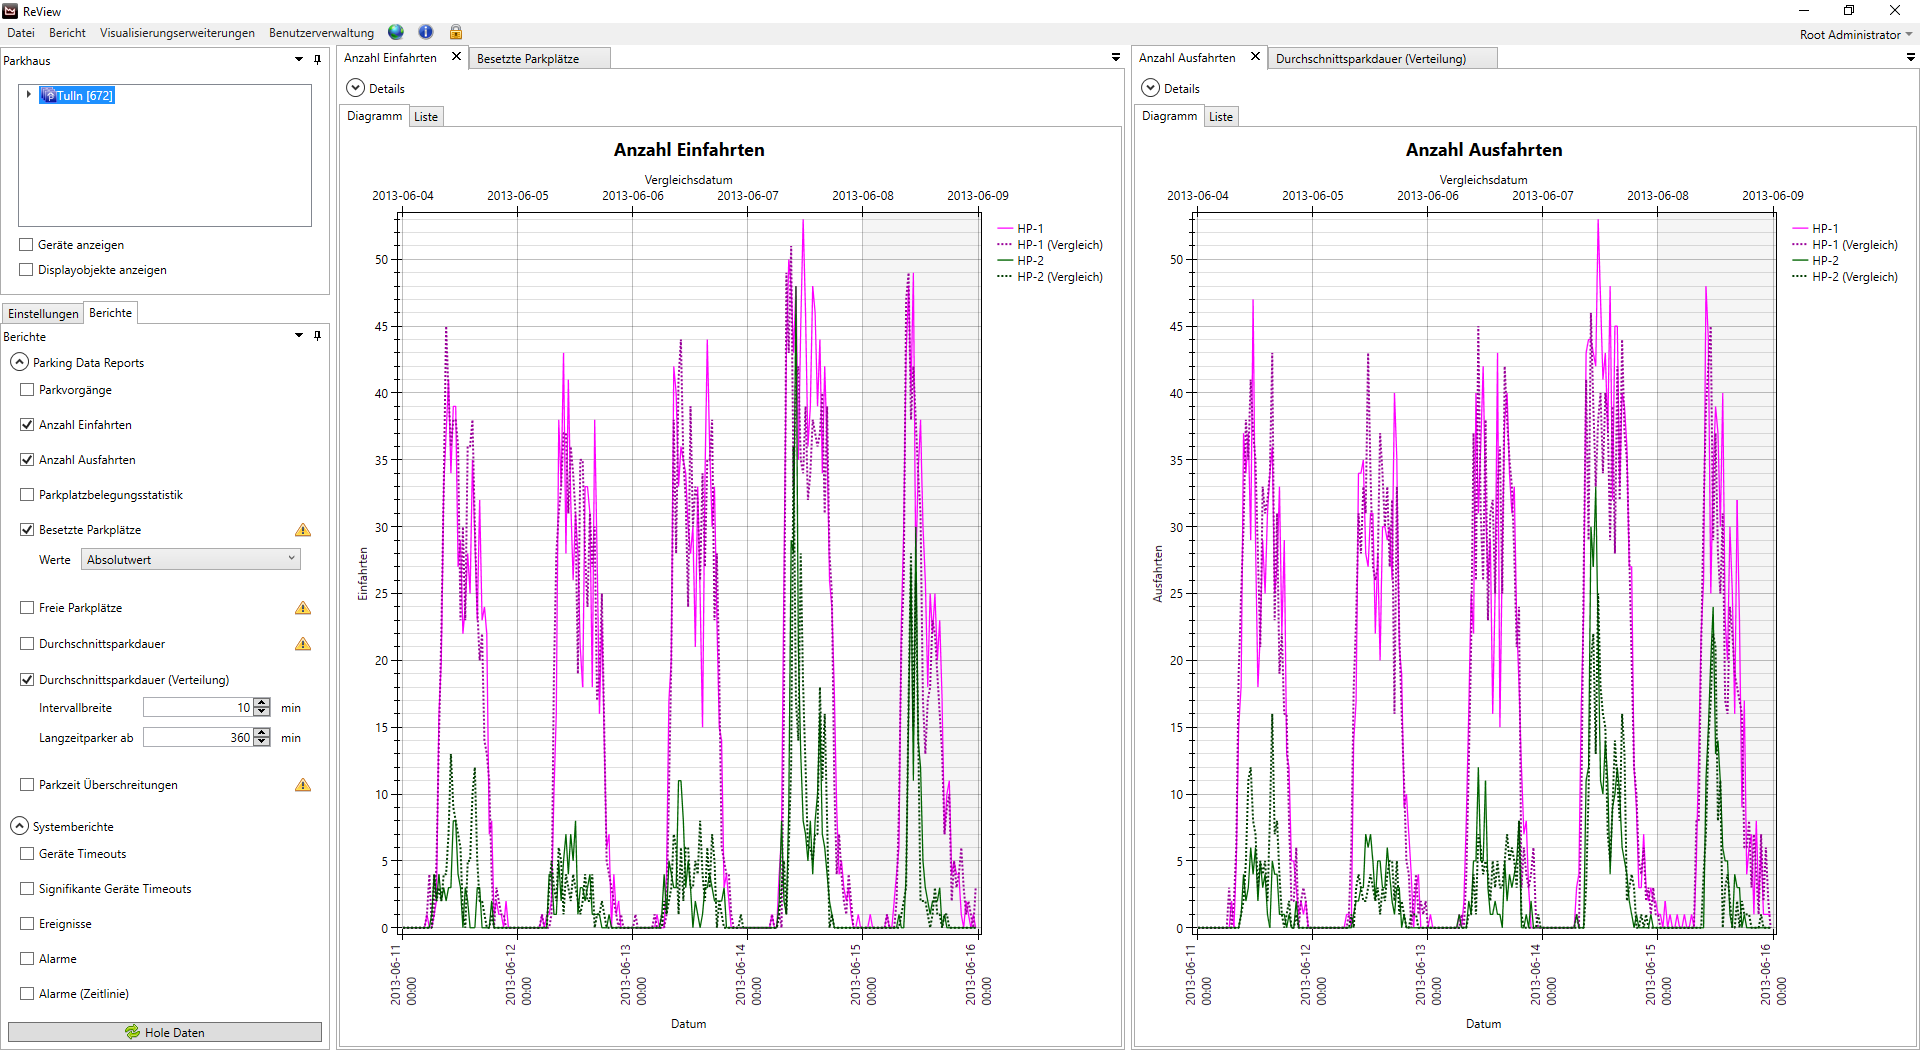Enable Geräte anzeigen checkbox
Screen dimensions: 1920x1050
tap(27, 244)
